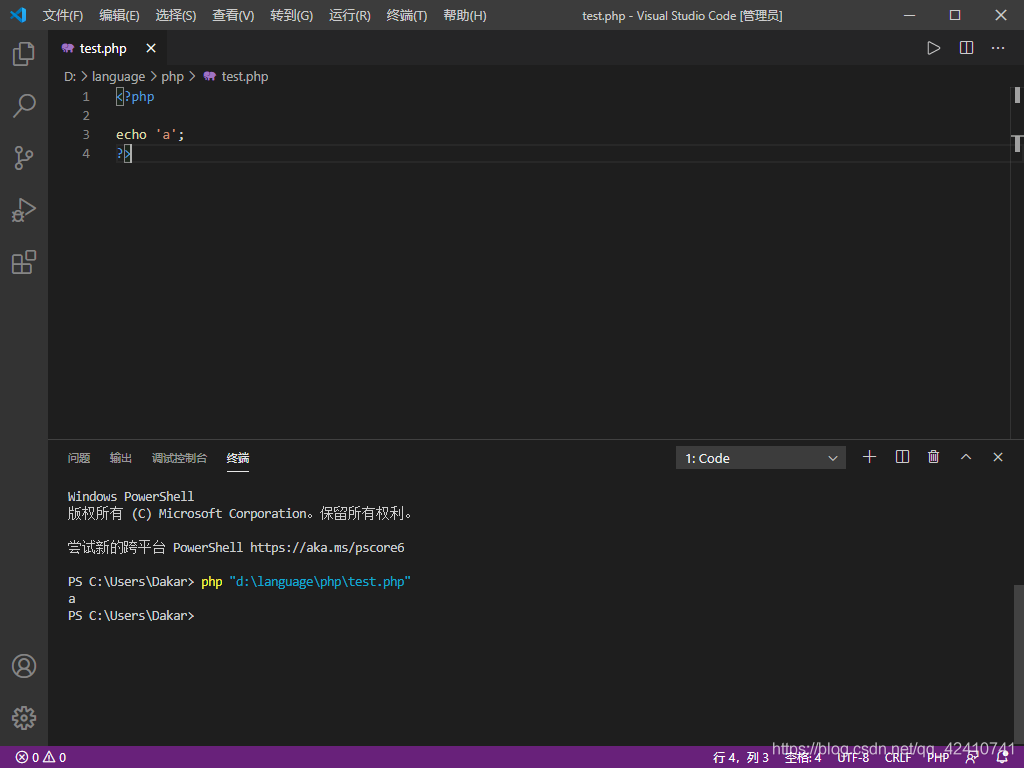Screen dimensions: 1024x768
Task: Open the Manage gear settings icon
Action: (x=24, y=718)
